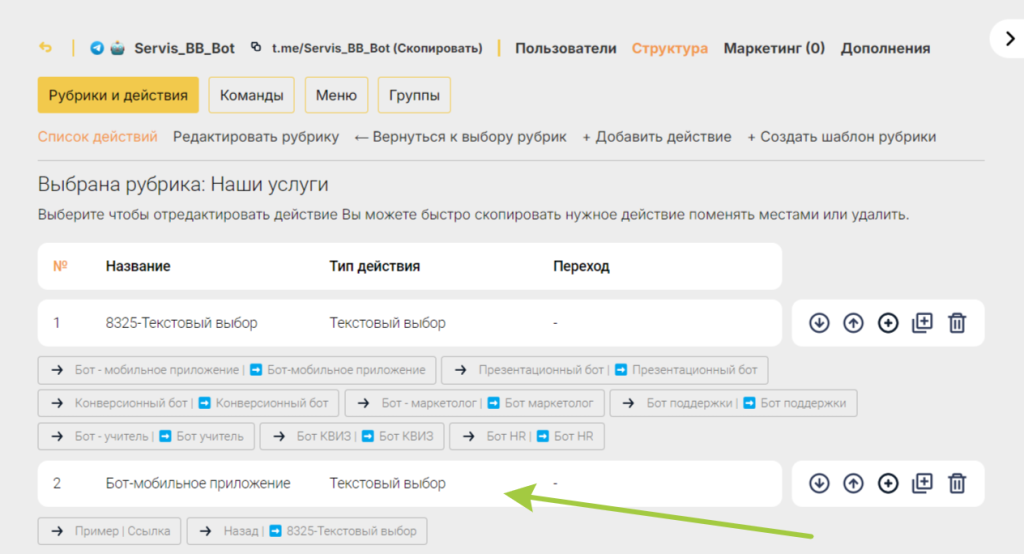Click the Бот HR transition button
1024x554 pixels.
(527, 436)
